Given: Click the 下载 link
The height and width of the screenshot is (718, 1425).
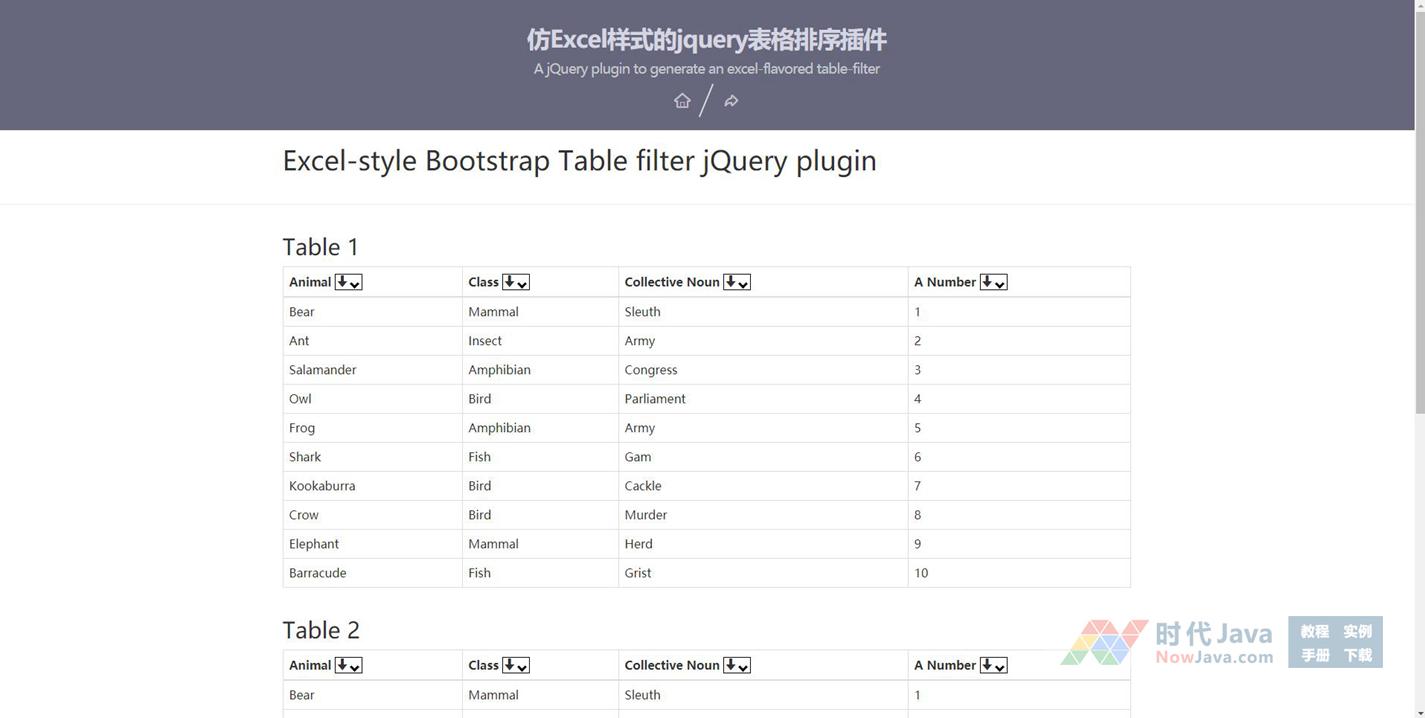Looking at the screenshot, I should click(1357, 655).
